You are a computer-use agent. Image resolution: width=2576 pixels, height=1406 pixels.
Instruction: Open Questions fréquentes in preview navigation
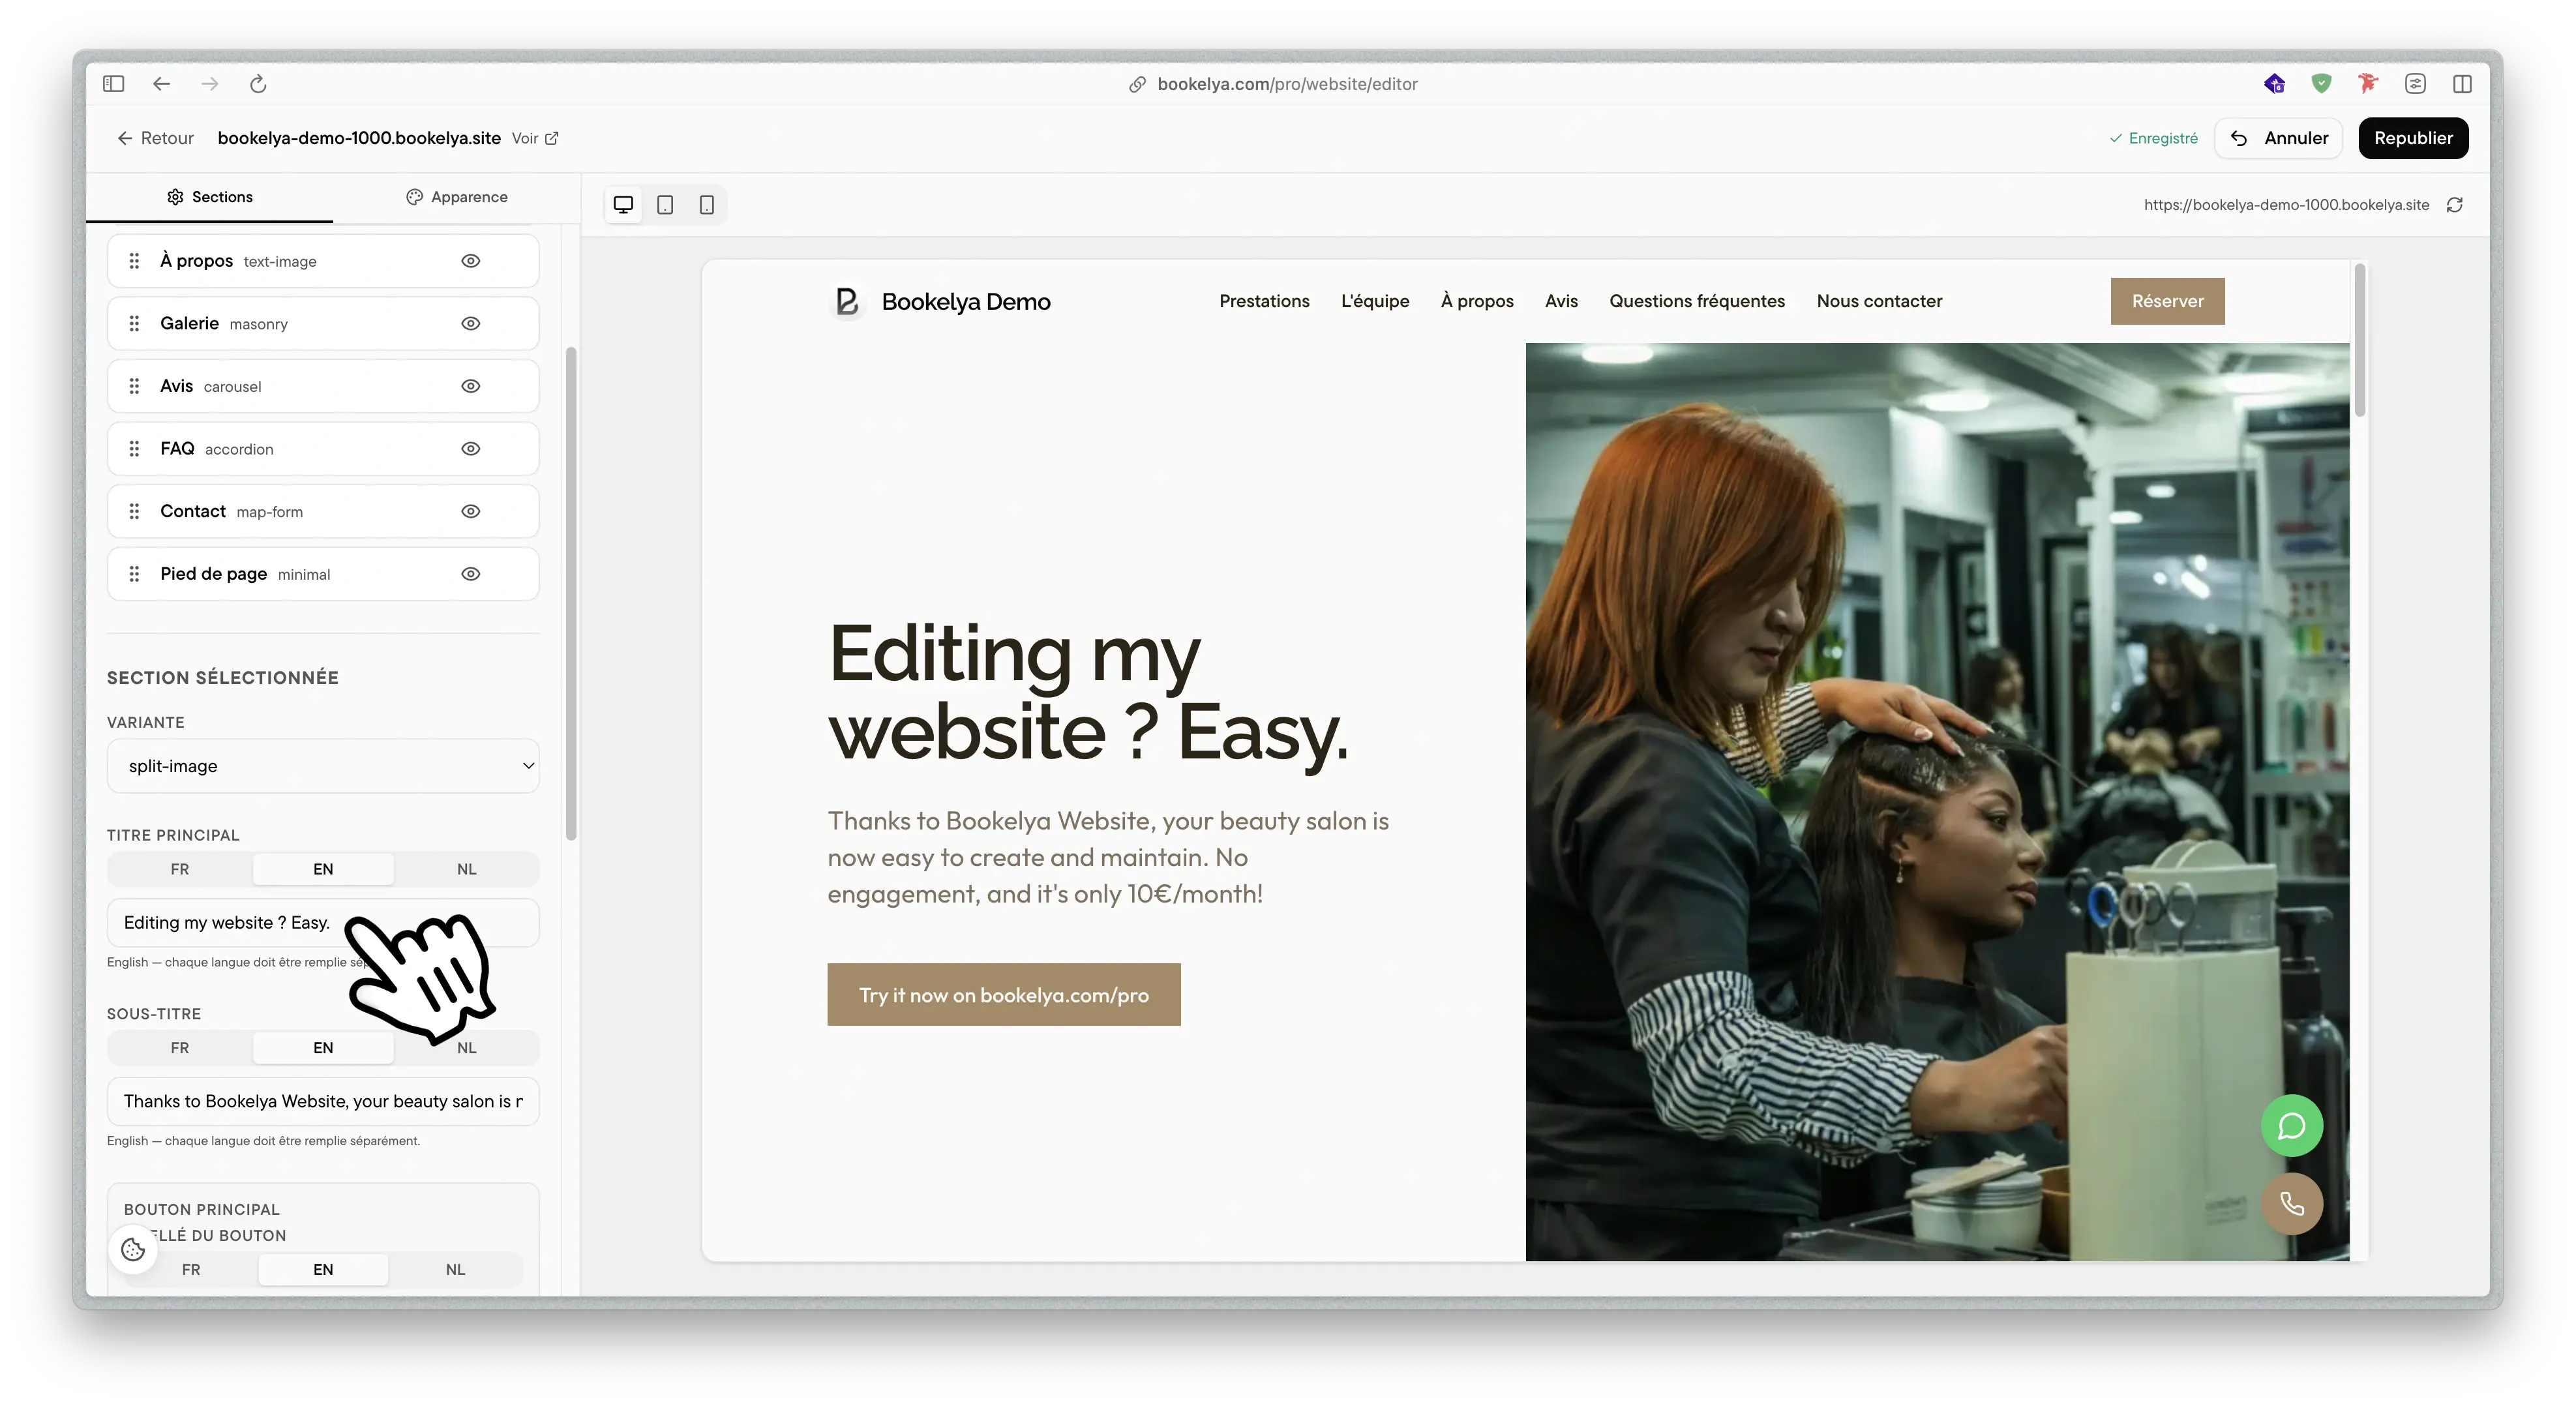point(1697,301)
